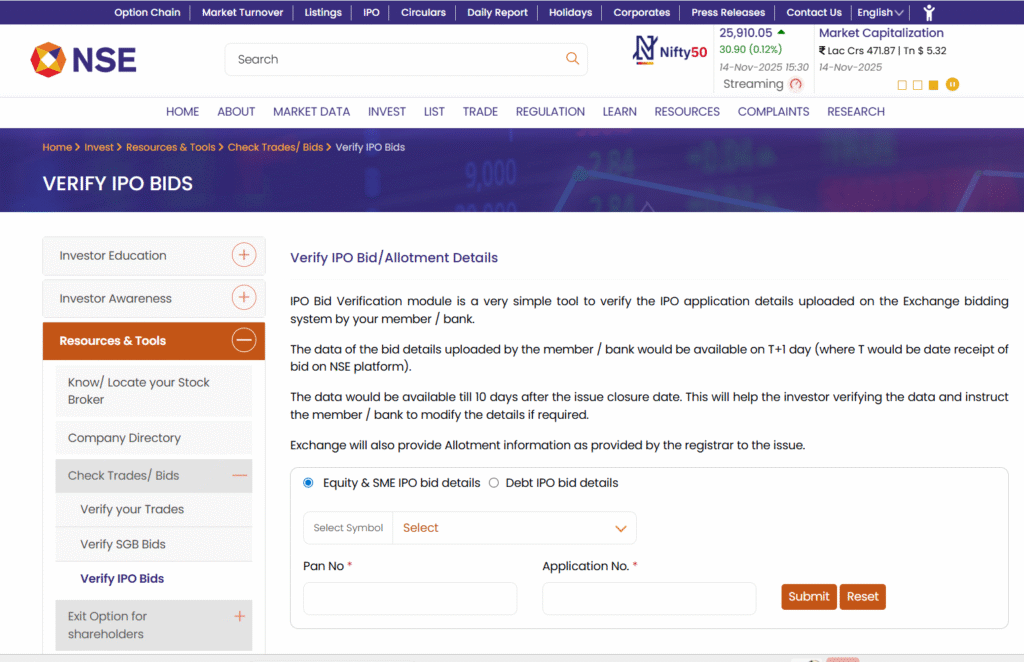
Task: Click the Nifty50 logo
Action: tap(670, 51)
